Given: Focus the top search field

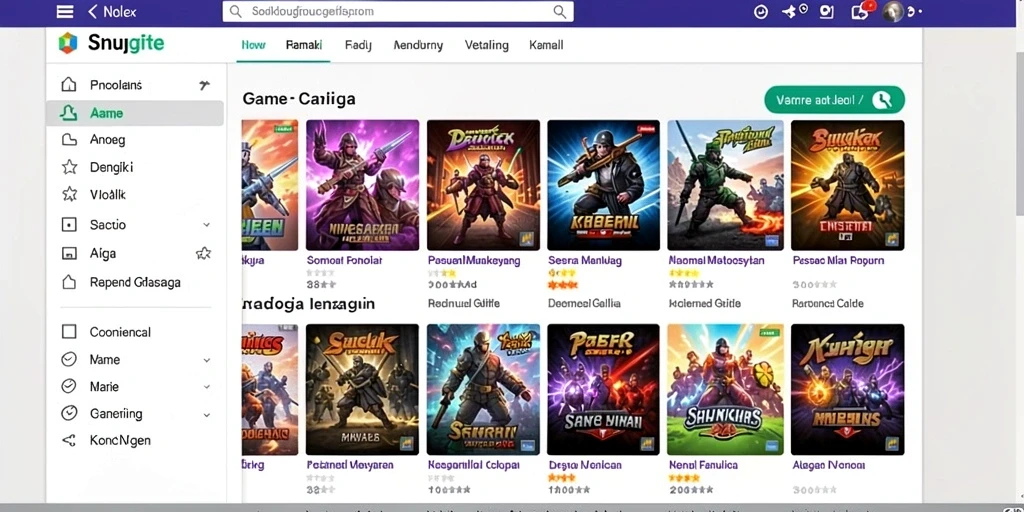Looking at the screenshot, I should (x=398, y=11).
